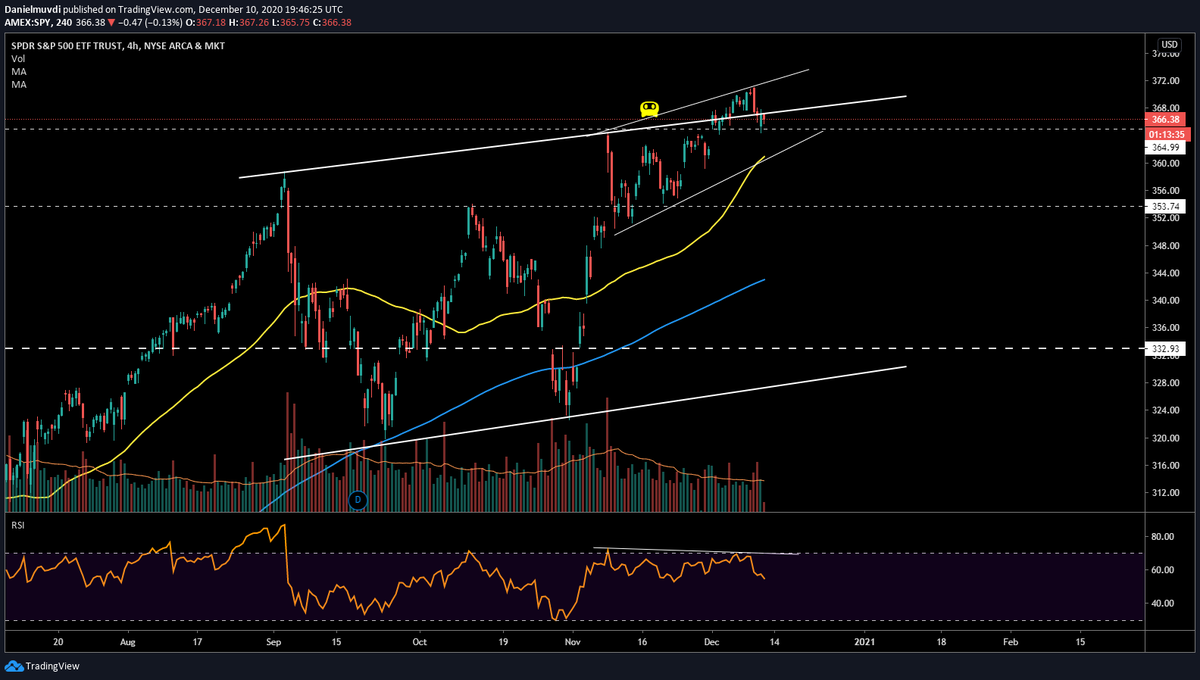This screenshot has height=680, width=1200.
Task: Click the 312.00 price axis value
Action: [1166, 493]
